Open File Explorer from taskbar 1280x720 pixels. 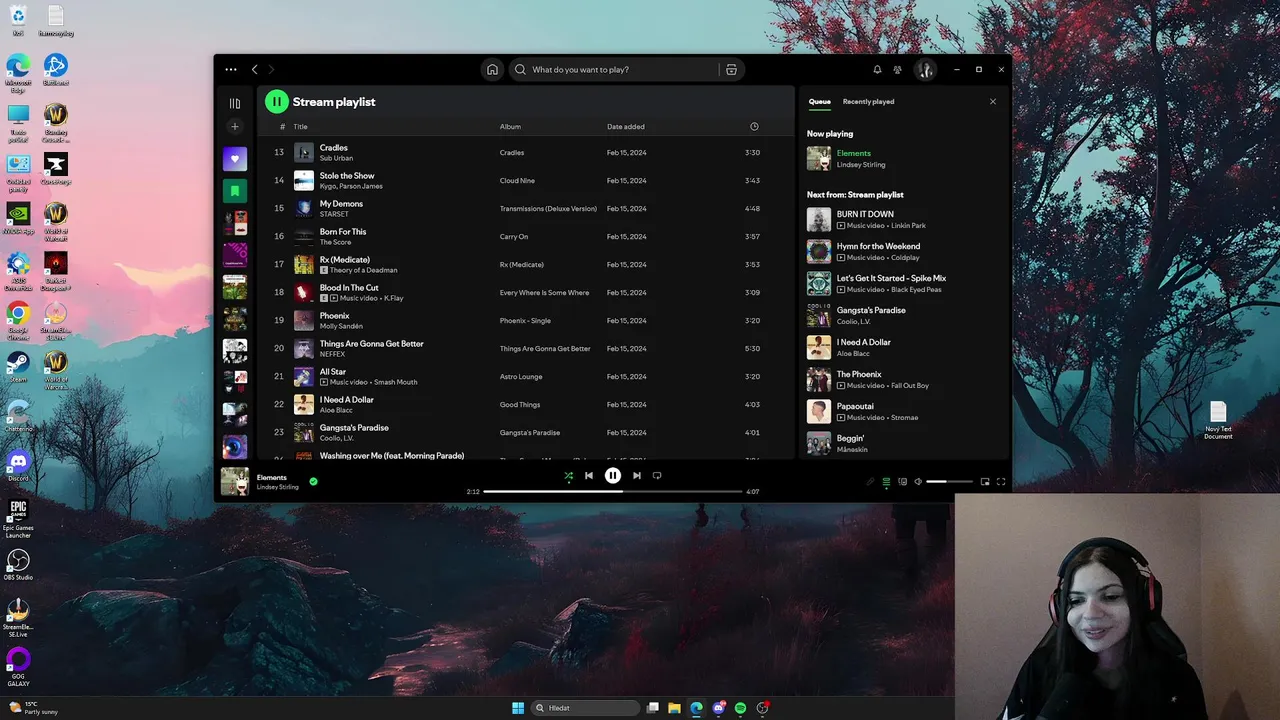tap(674, 708)
